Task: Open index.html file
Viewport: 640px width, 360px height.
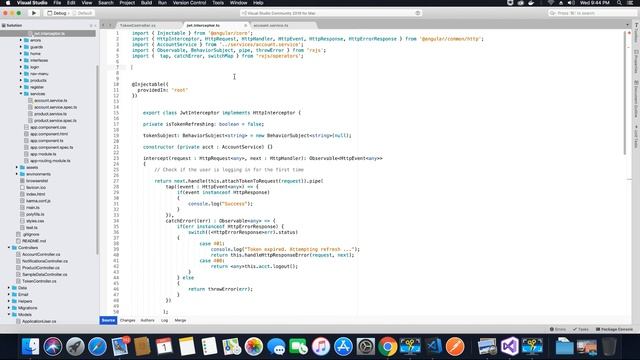Action: click(x=36, y=194)
